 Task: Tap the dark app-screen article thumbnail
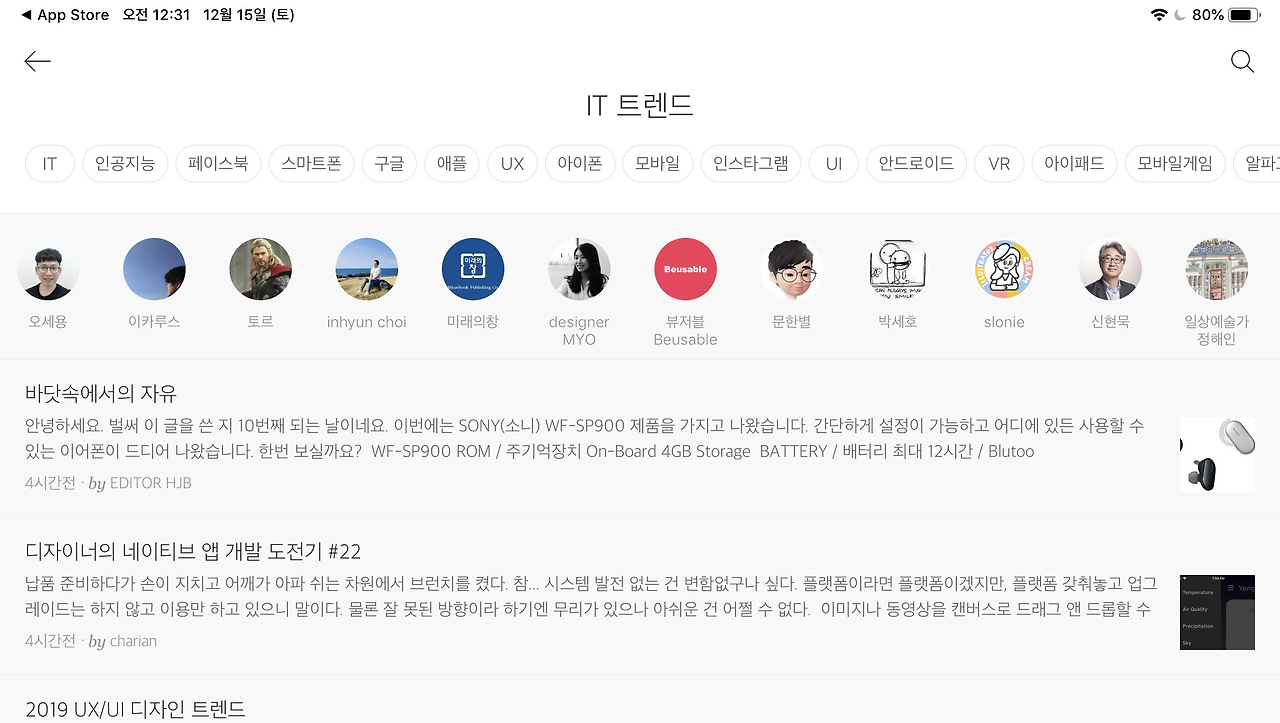point(1217,612)
